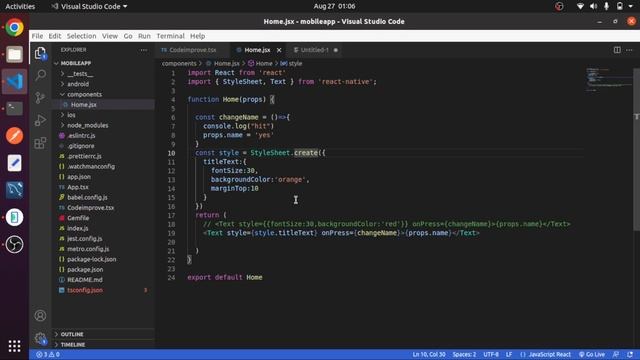
Task: Click Go Live in status bar
Action: 592,355
